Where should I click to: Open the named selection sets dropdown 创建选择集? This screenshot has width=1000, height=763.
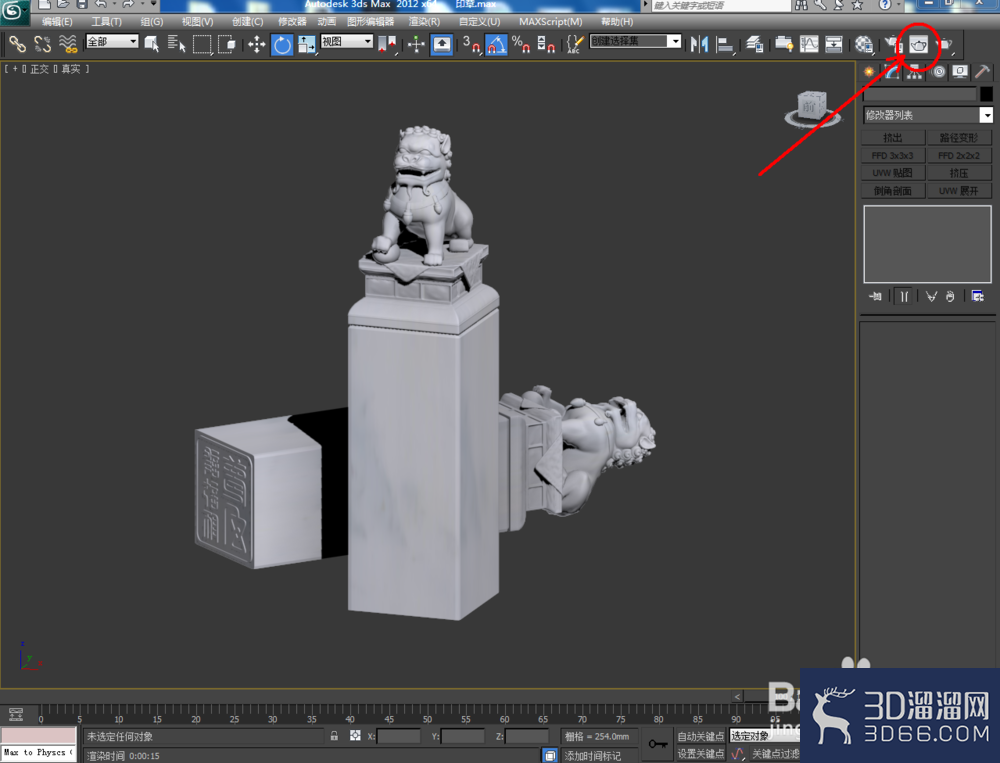[635, 41]
